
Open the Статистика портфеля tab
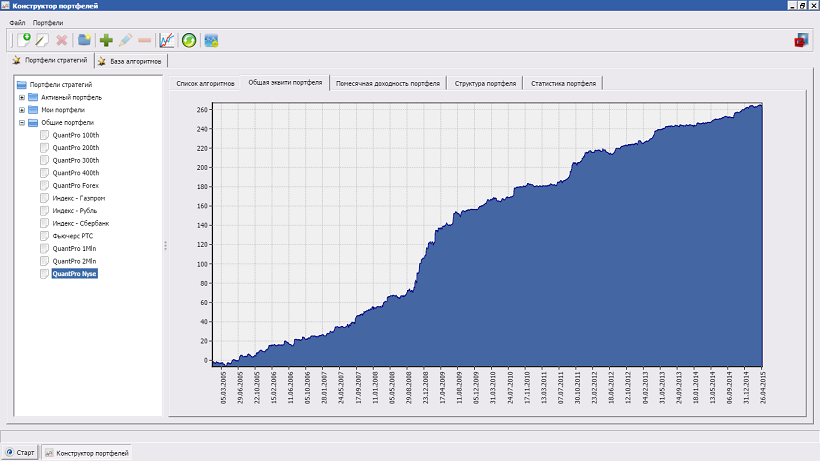[x=563, y=83]
